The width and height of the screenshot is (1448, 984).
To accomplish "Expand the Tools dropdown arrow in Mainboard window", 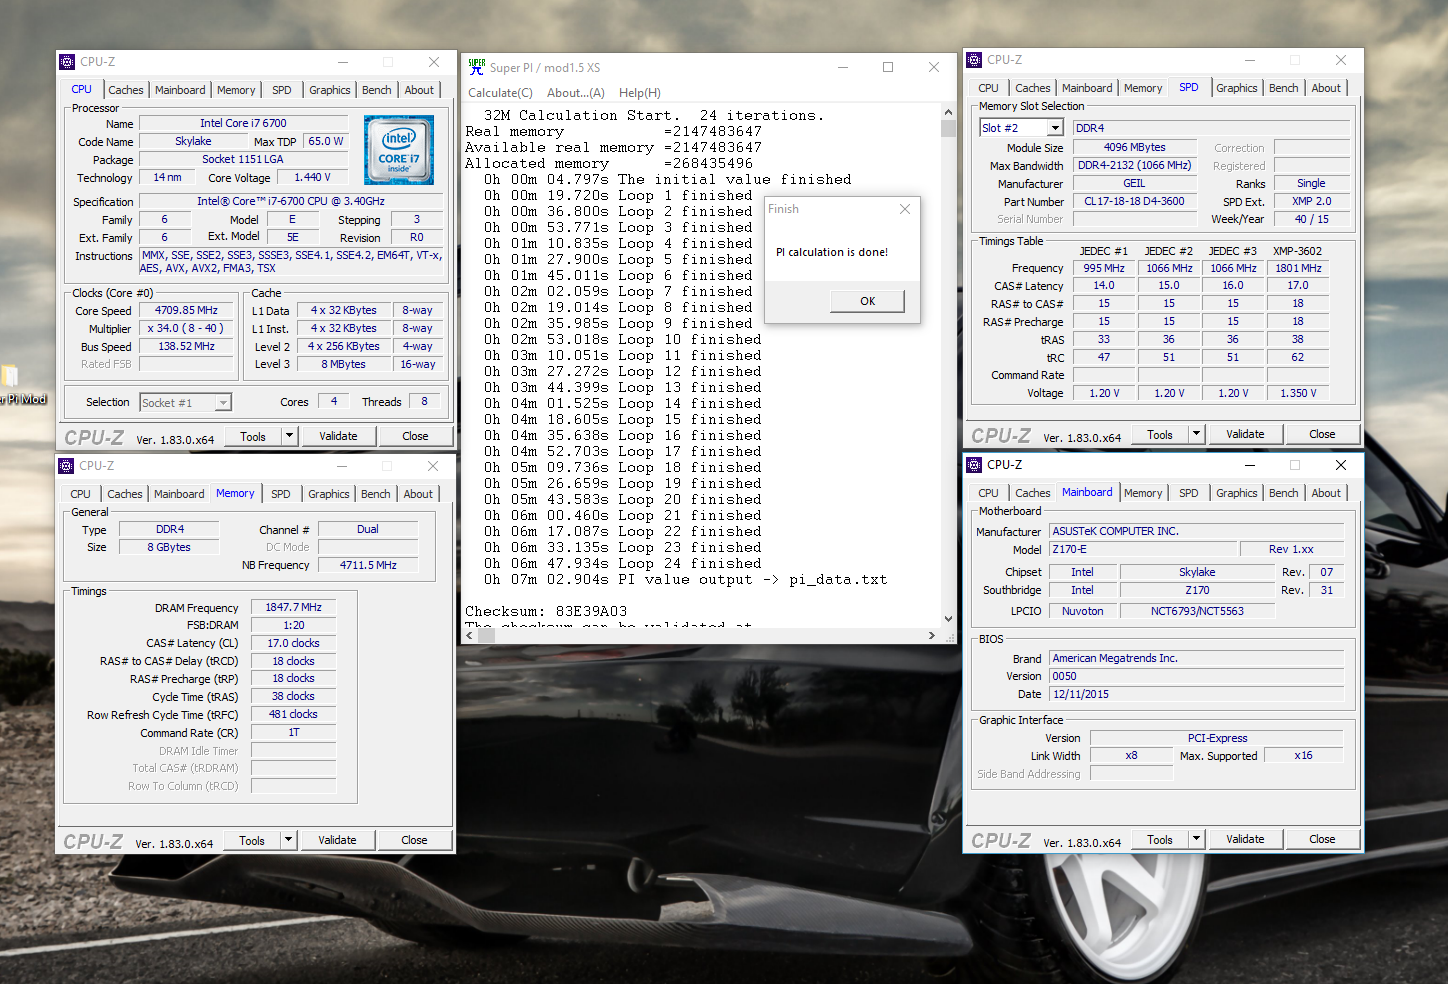I will (x=1197, y=839).
